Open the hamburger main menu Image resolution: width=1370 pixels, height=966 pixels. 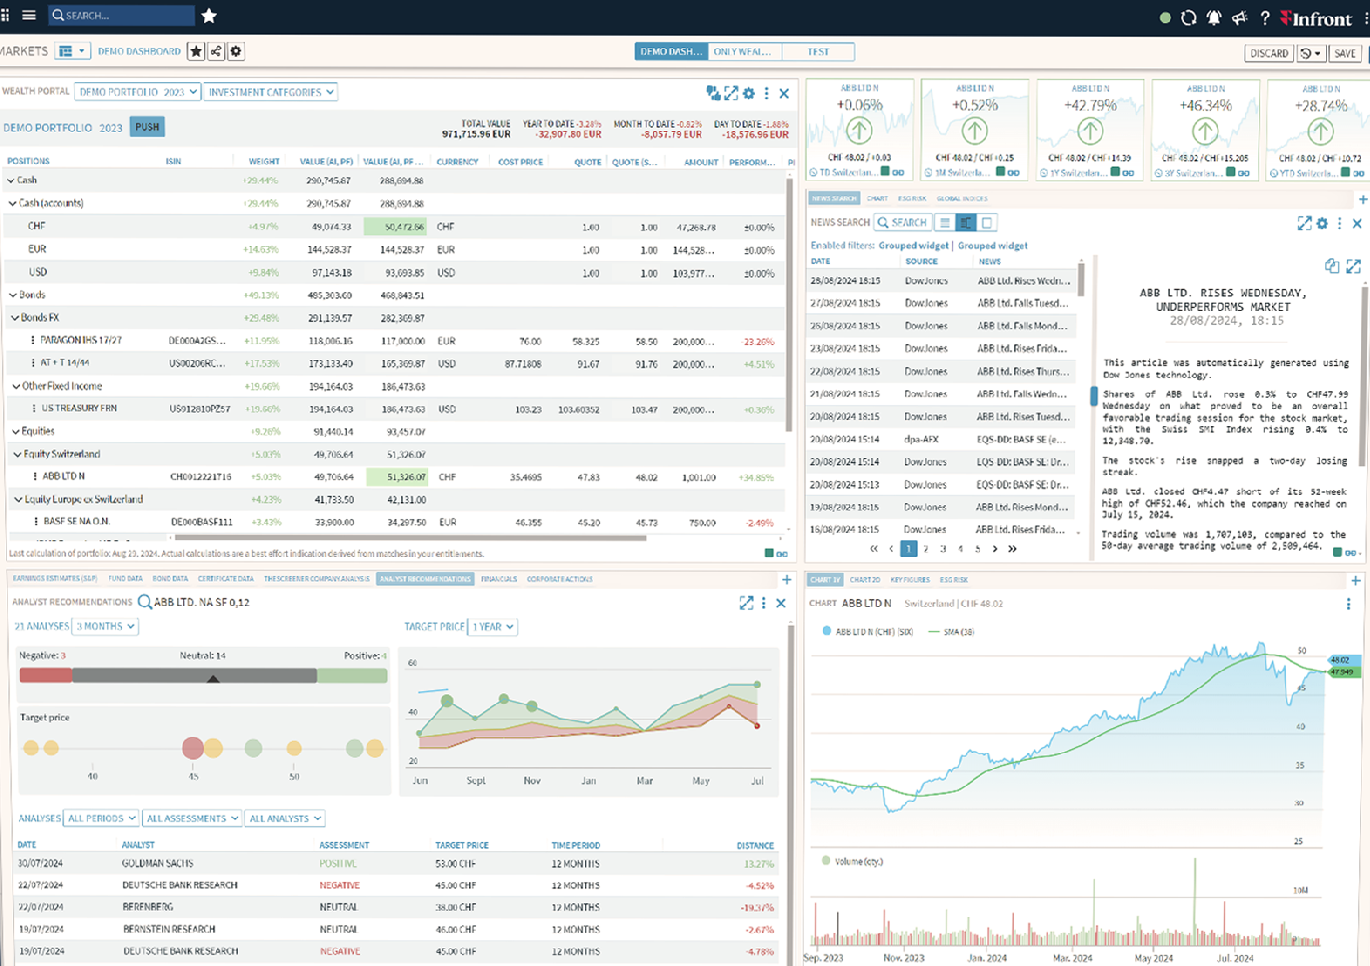click(x=29, y=16)
